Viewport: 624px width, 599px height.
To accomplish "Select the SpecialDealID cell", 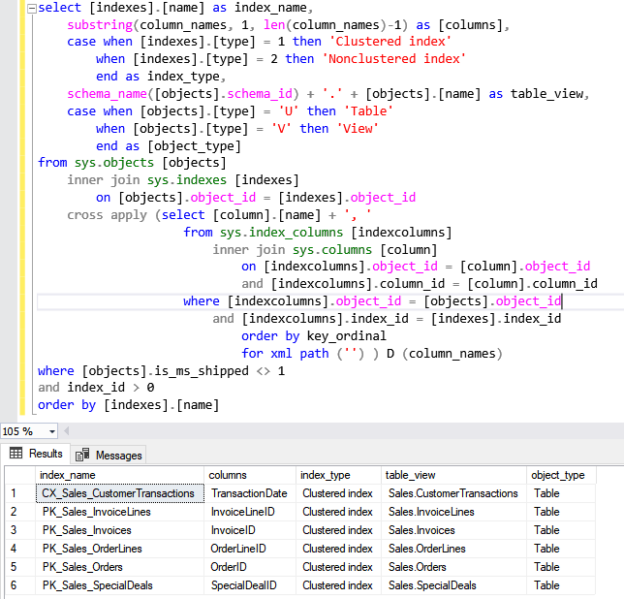I will [x=250, y=585].
